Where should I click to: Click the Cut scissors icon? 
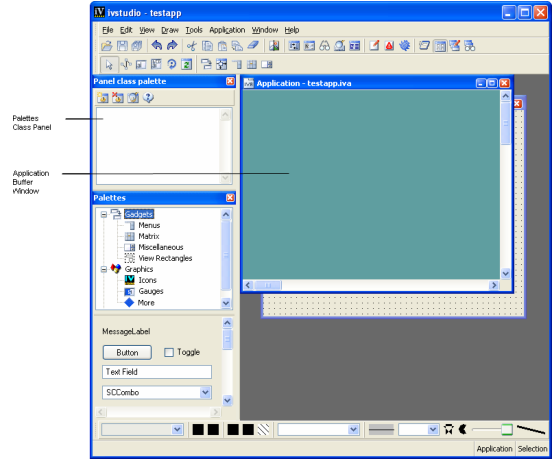click(x=192, y=46)
